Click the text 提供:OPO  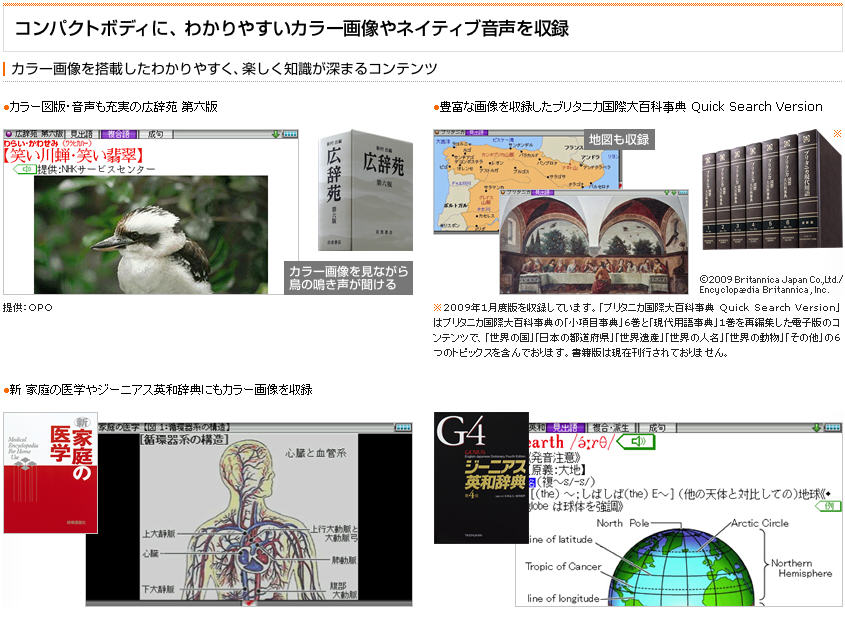coord(27,308)
